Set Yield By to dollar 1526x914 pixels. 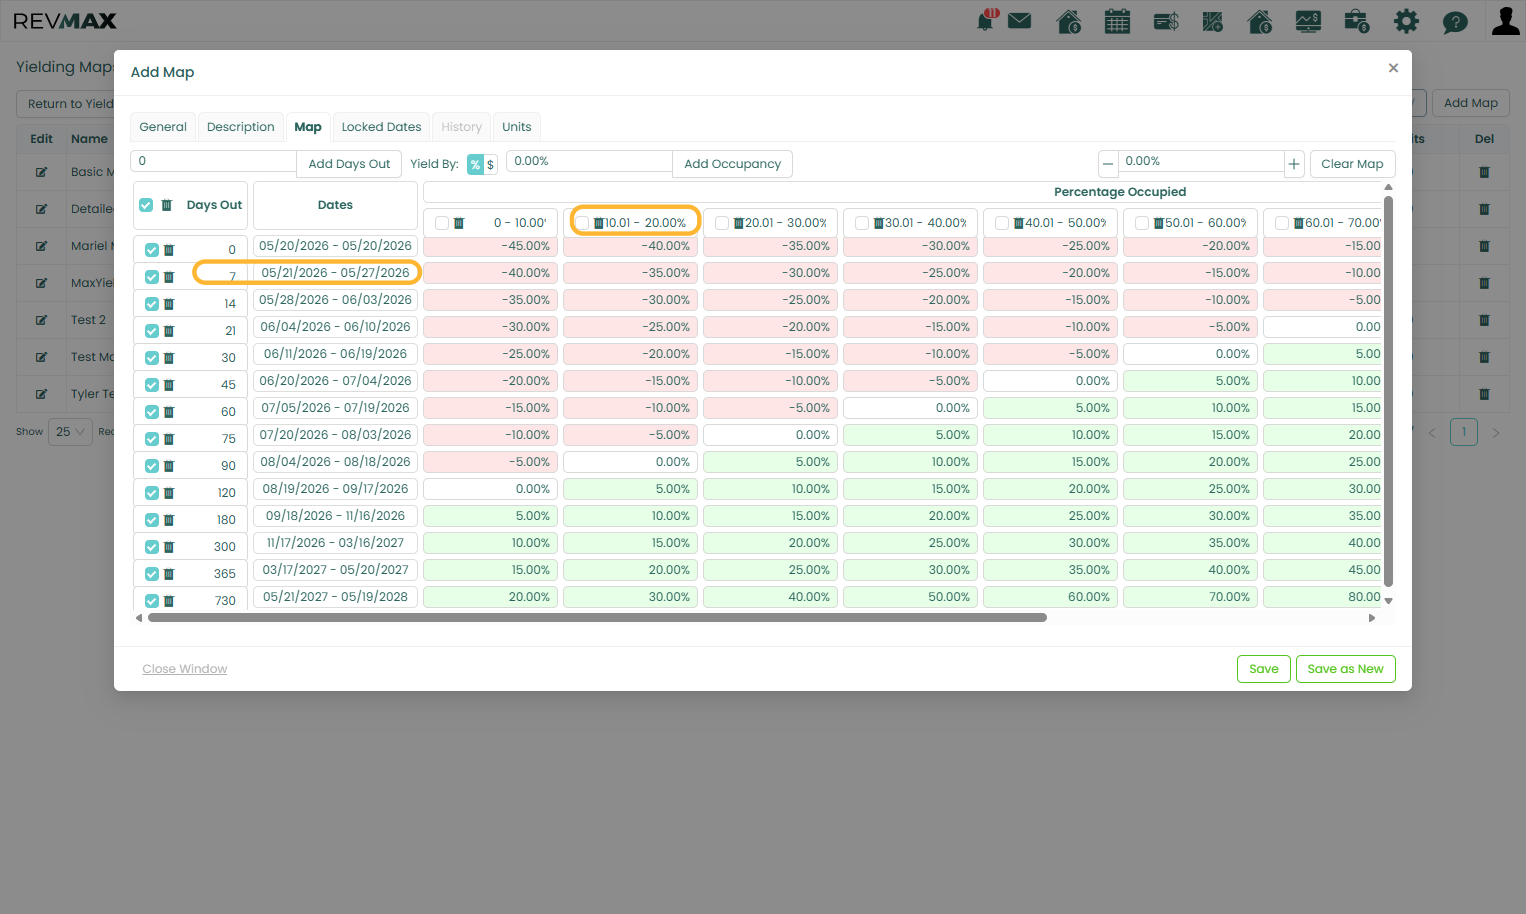coord(491,165)
